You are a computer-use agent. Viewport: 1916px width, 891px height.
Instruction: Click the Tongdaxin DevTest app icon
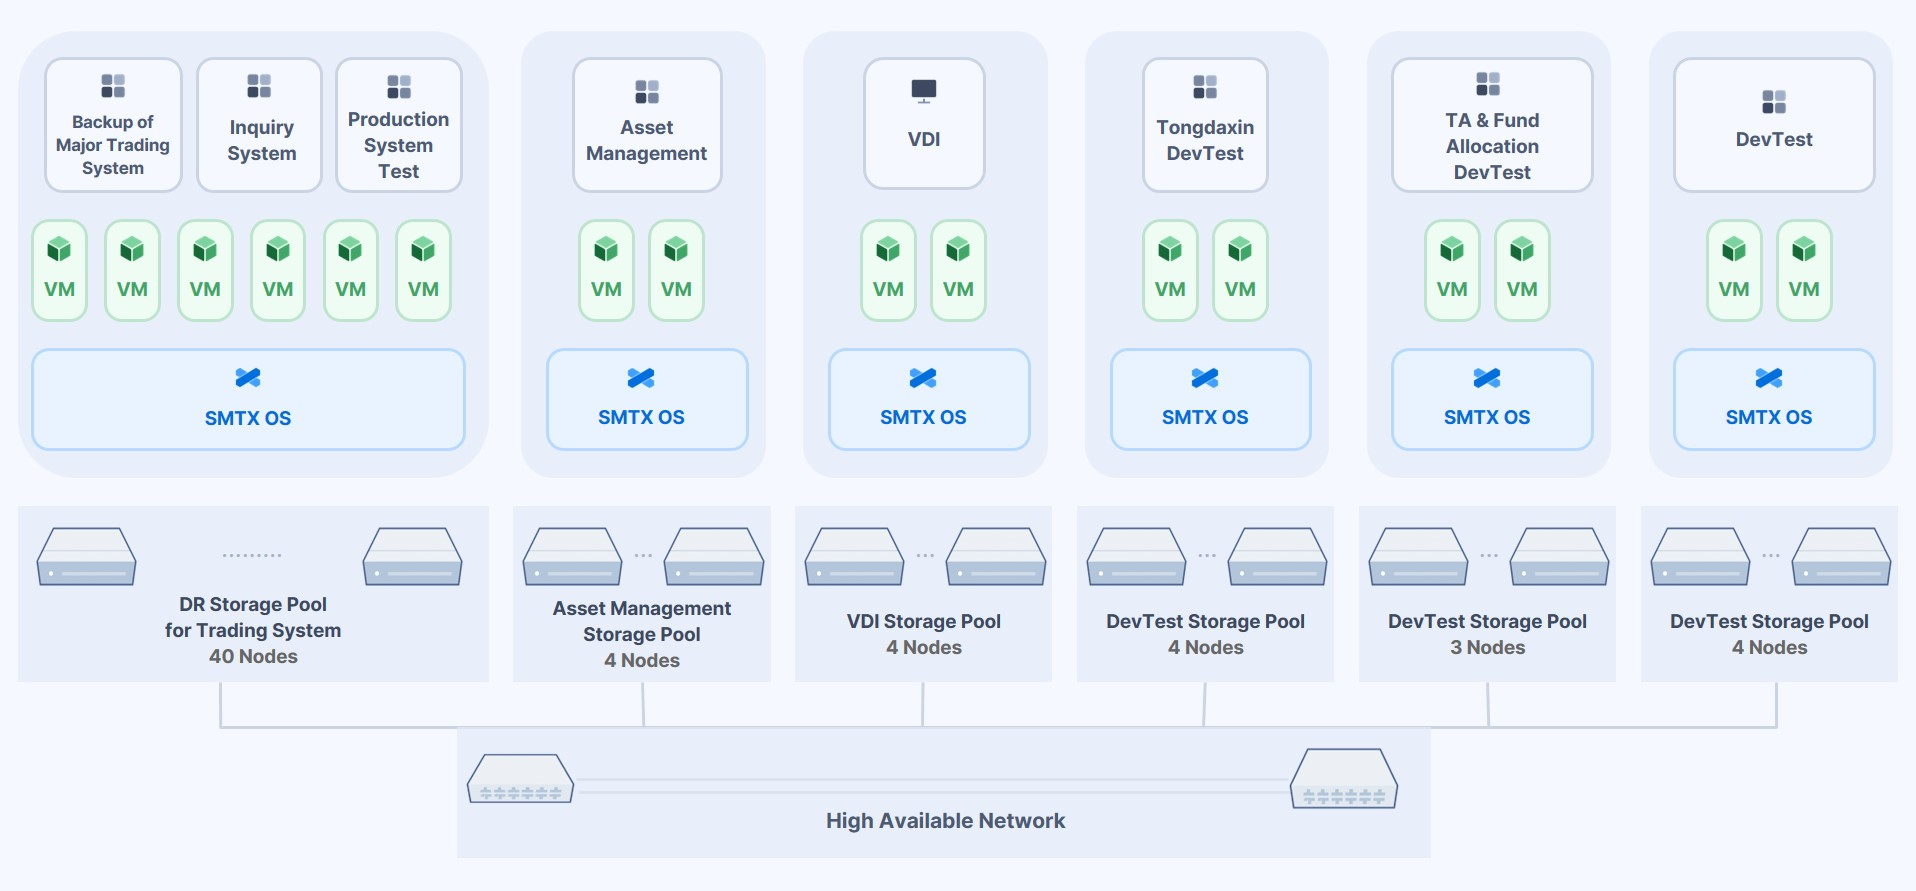coord(1205,87)
